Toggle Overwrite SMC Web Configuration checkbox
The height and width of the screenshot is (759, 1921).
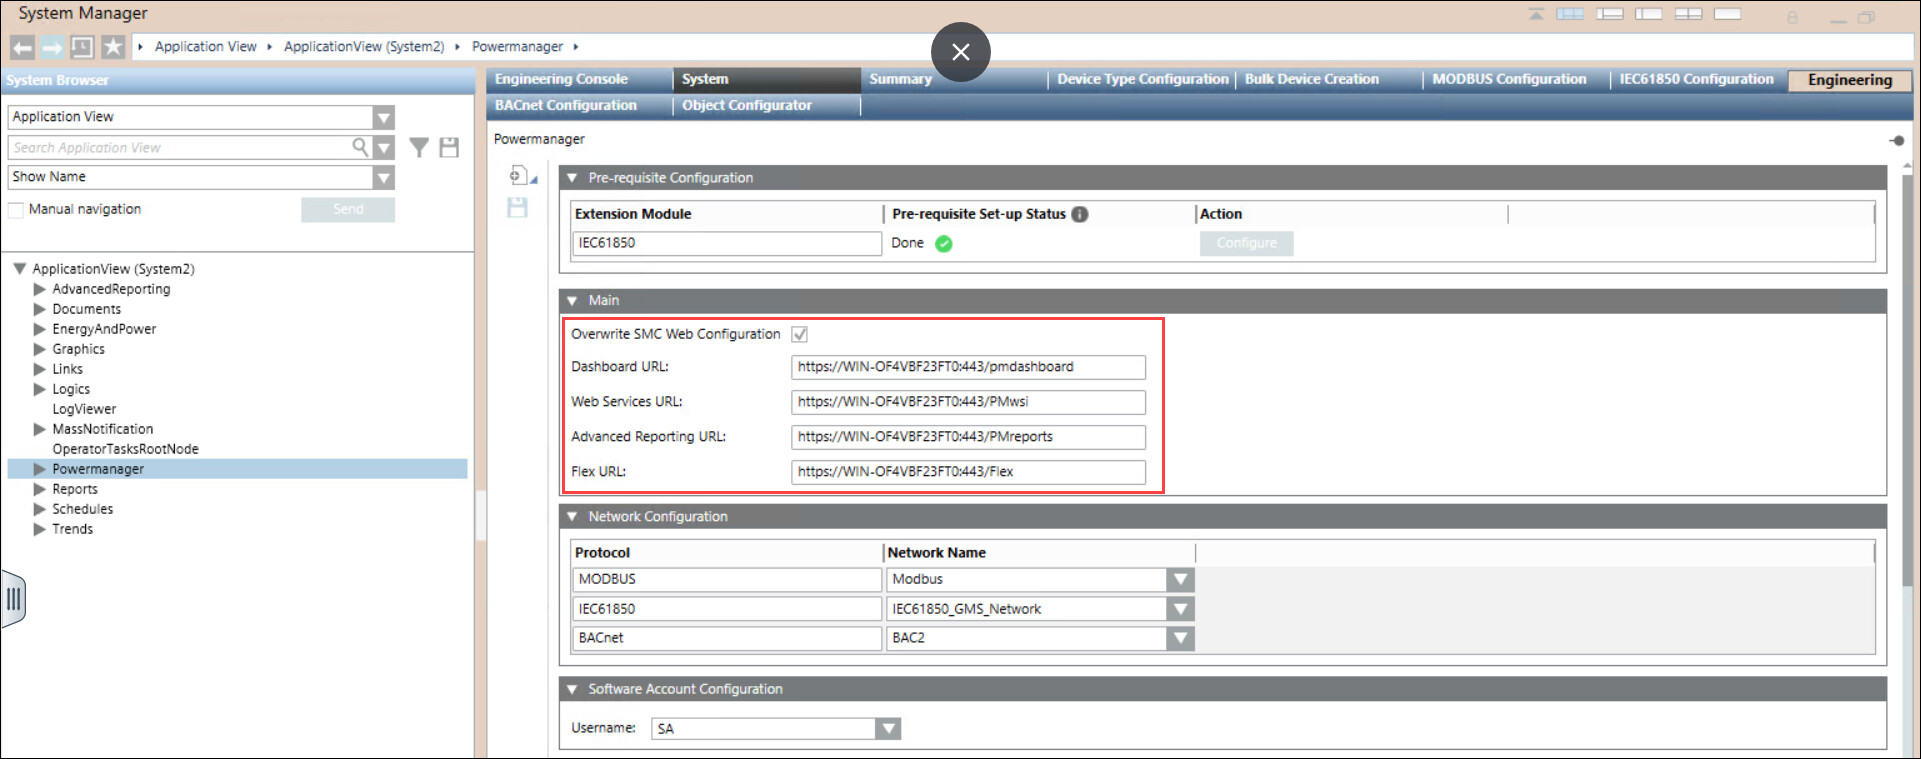800,335
